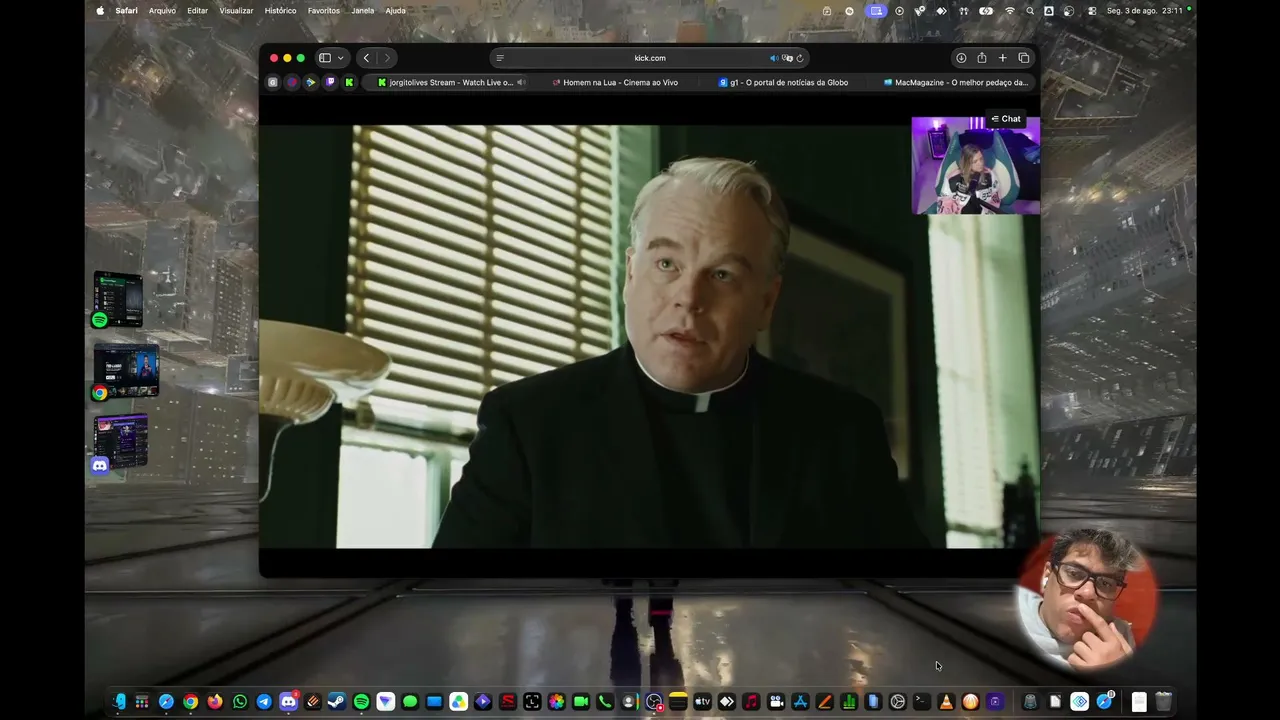Click the kick.com address bar
The image size is (1280, 720).
point(650,58)
